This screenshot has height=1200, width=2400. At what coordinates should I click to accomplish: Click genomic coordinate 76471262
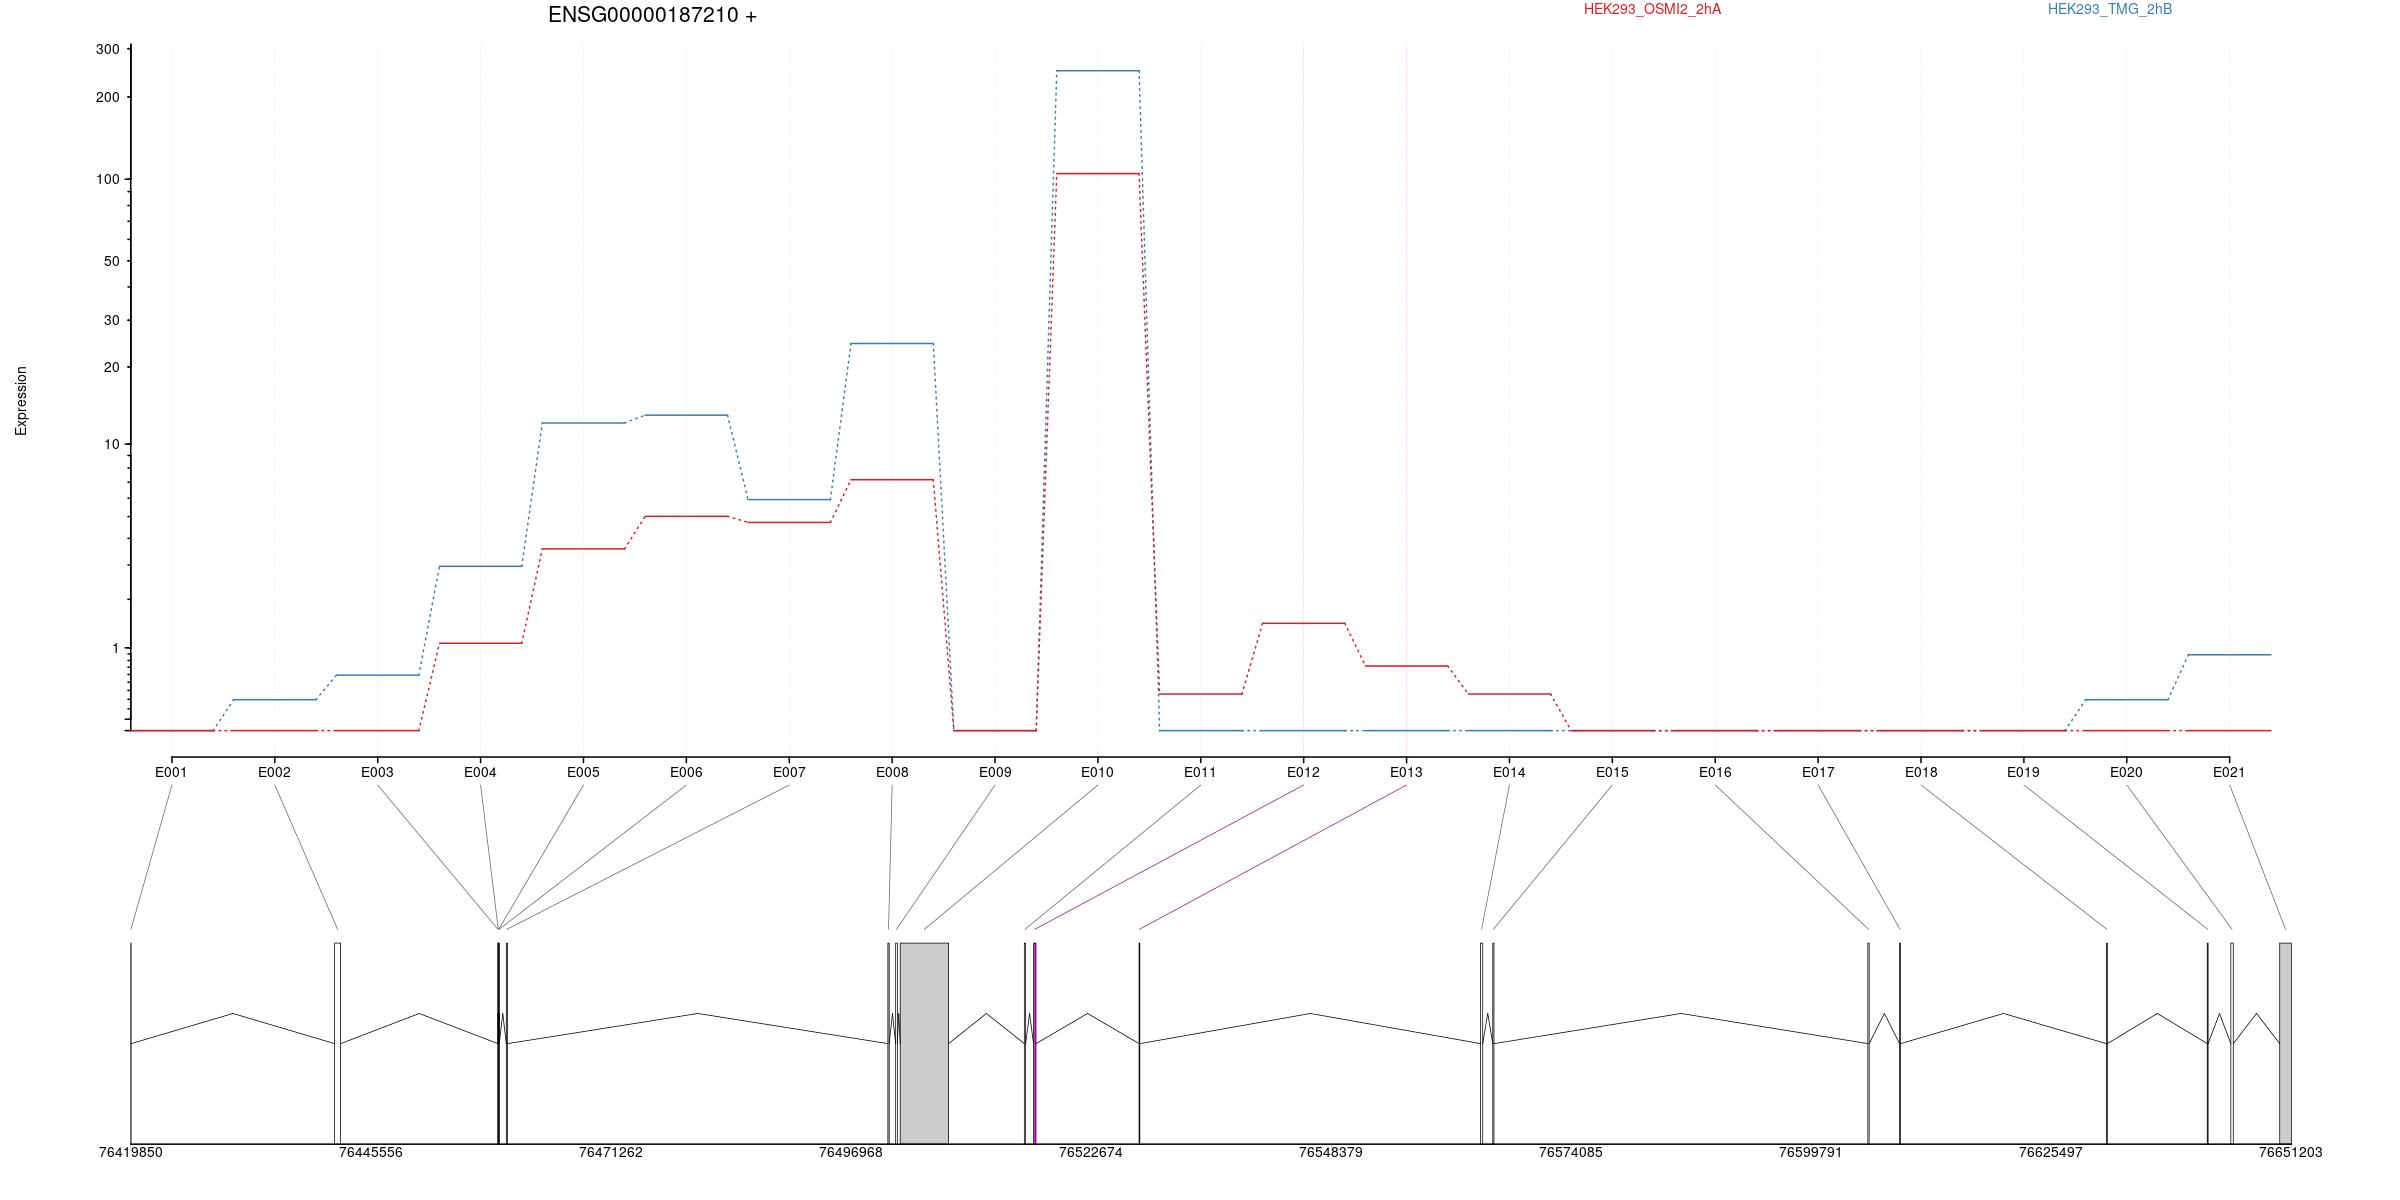[611, 1152]
